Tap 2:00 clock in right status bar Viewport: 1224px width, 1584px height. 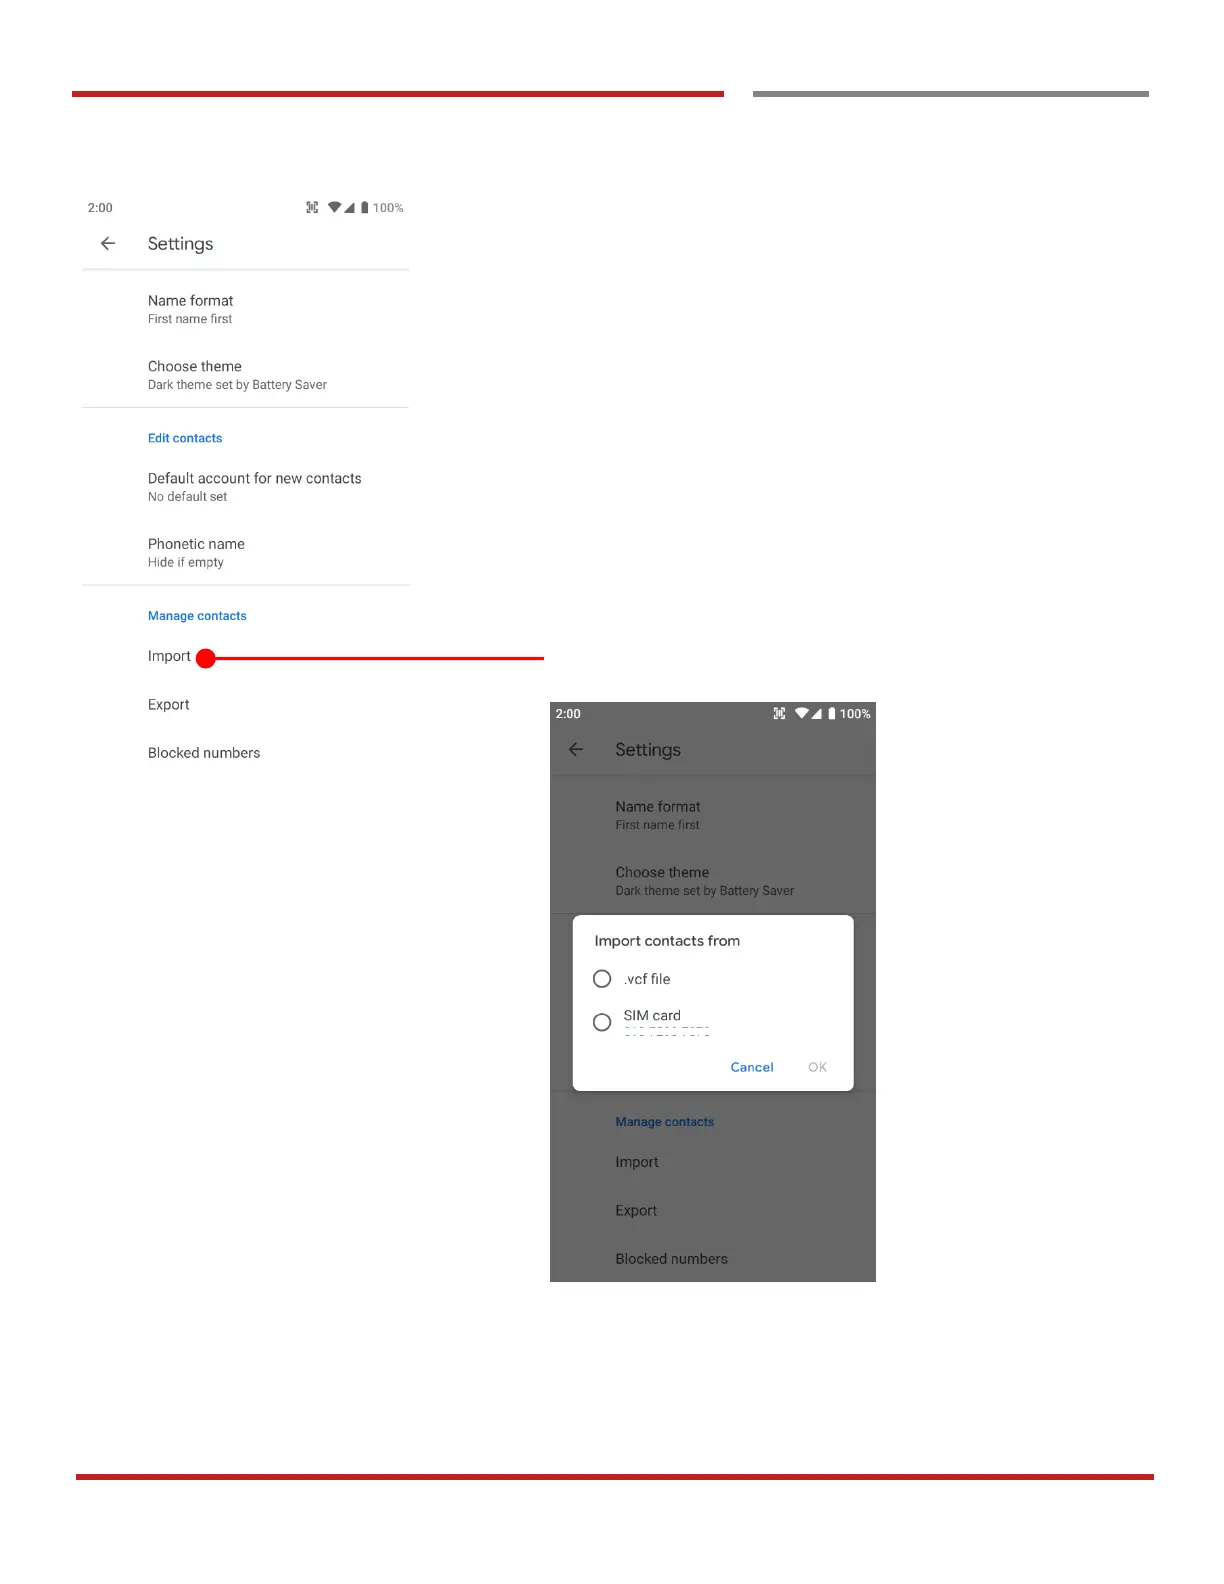click(x=568, y=714)
